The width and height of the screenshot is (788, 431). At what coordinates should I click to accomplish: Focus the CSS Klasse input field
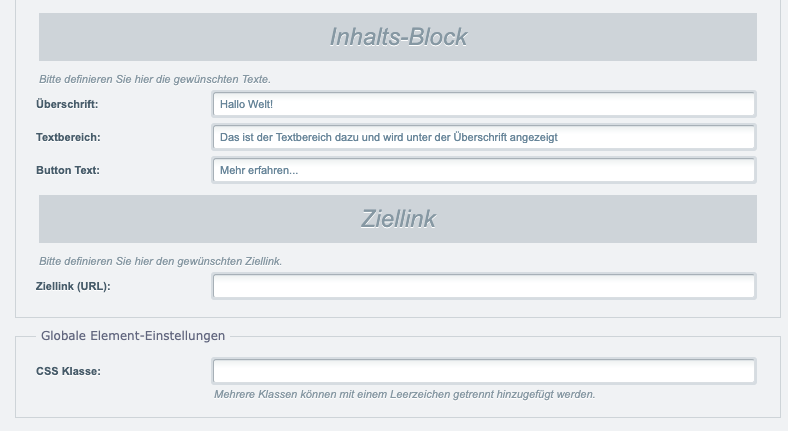pos(483,372)
